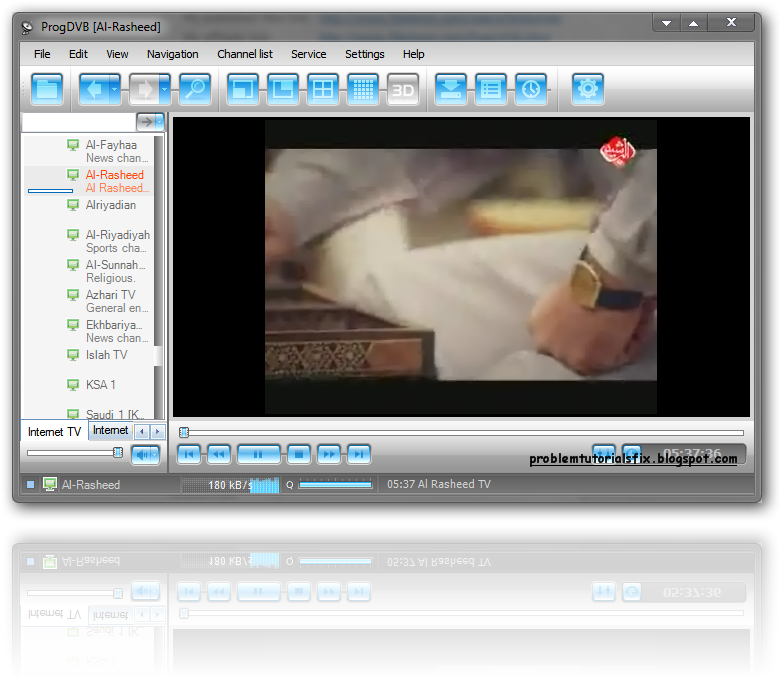The image size is (782, 679).
Task: Select the picture-in-picture layout toolbar icon
Action: [x=283, y=89]
